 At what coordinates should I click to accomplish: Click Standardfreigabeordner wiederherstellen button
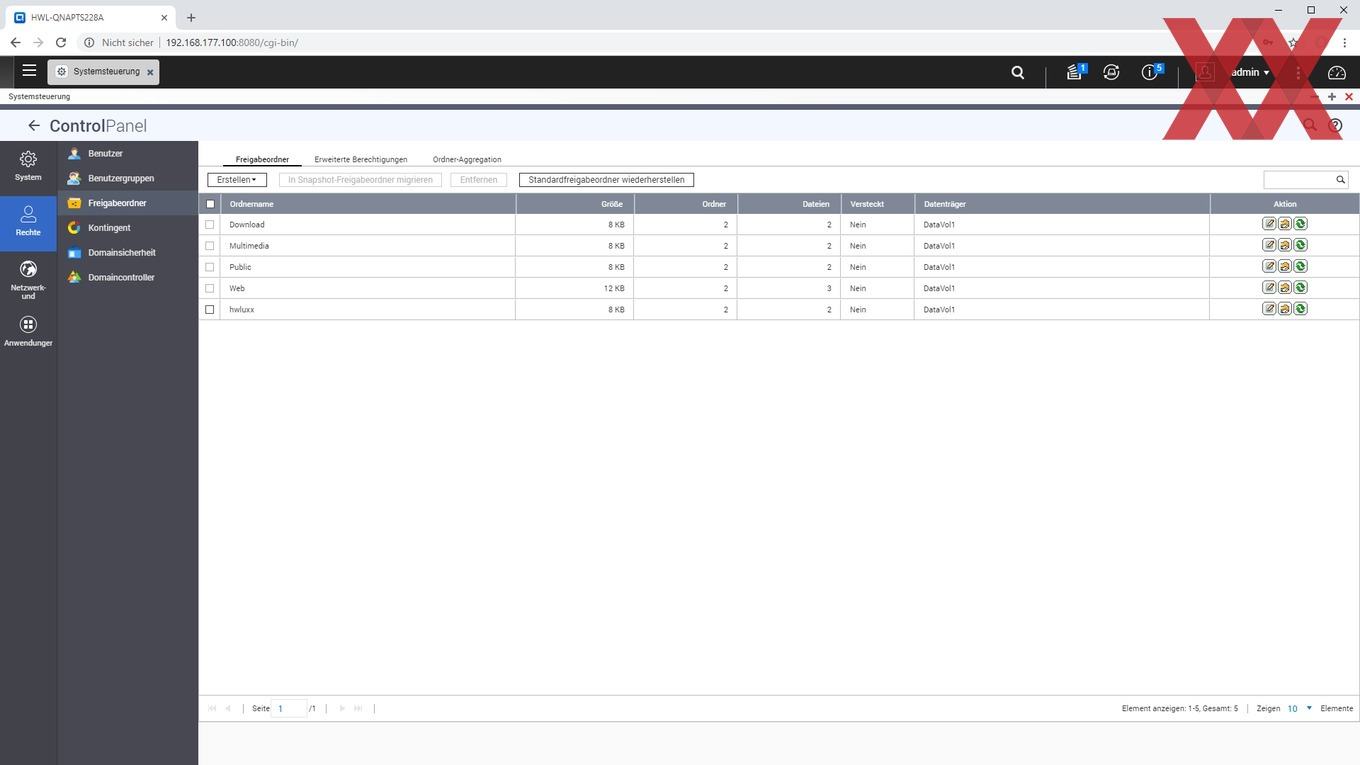(x=606, y=180)
